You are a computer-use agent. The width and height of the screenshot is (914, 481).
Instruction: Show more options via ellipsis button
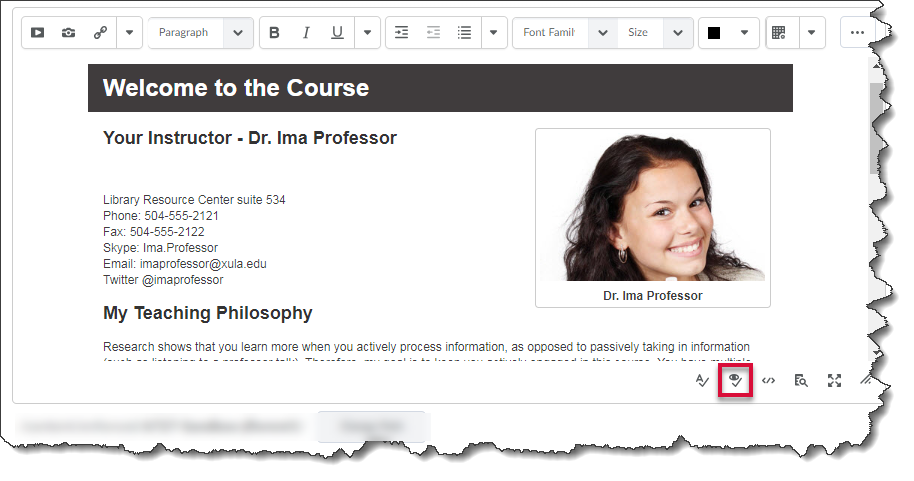tap(857, 33)
